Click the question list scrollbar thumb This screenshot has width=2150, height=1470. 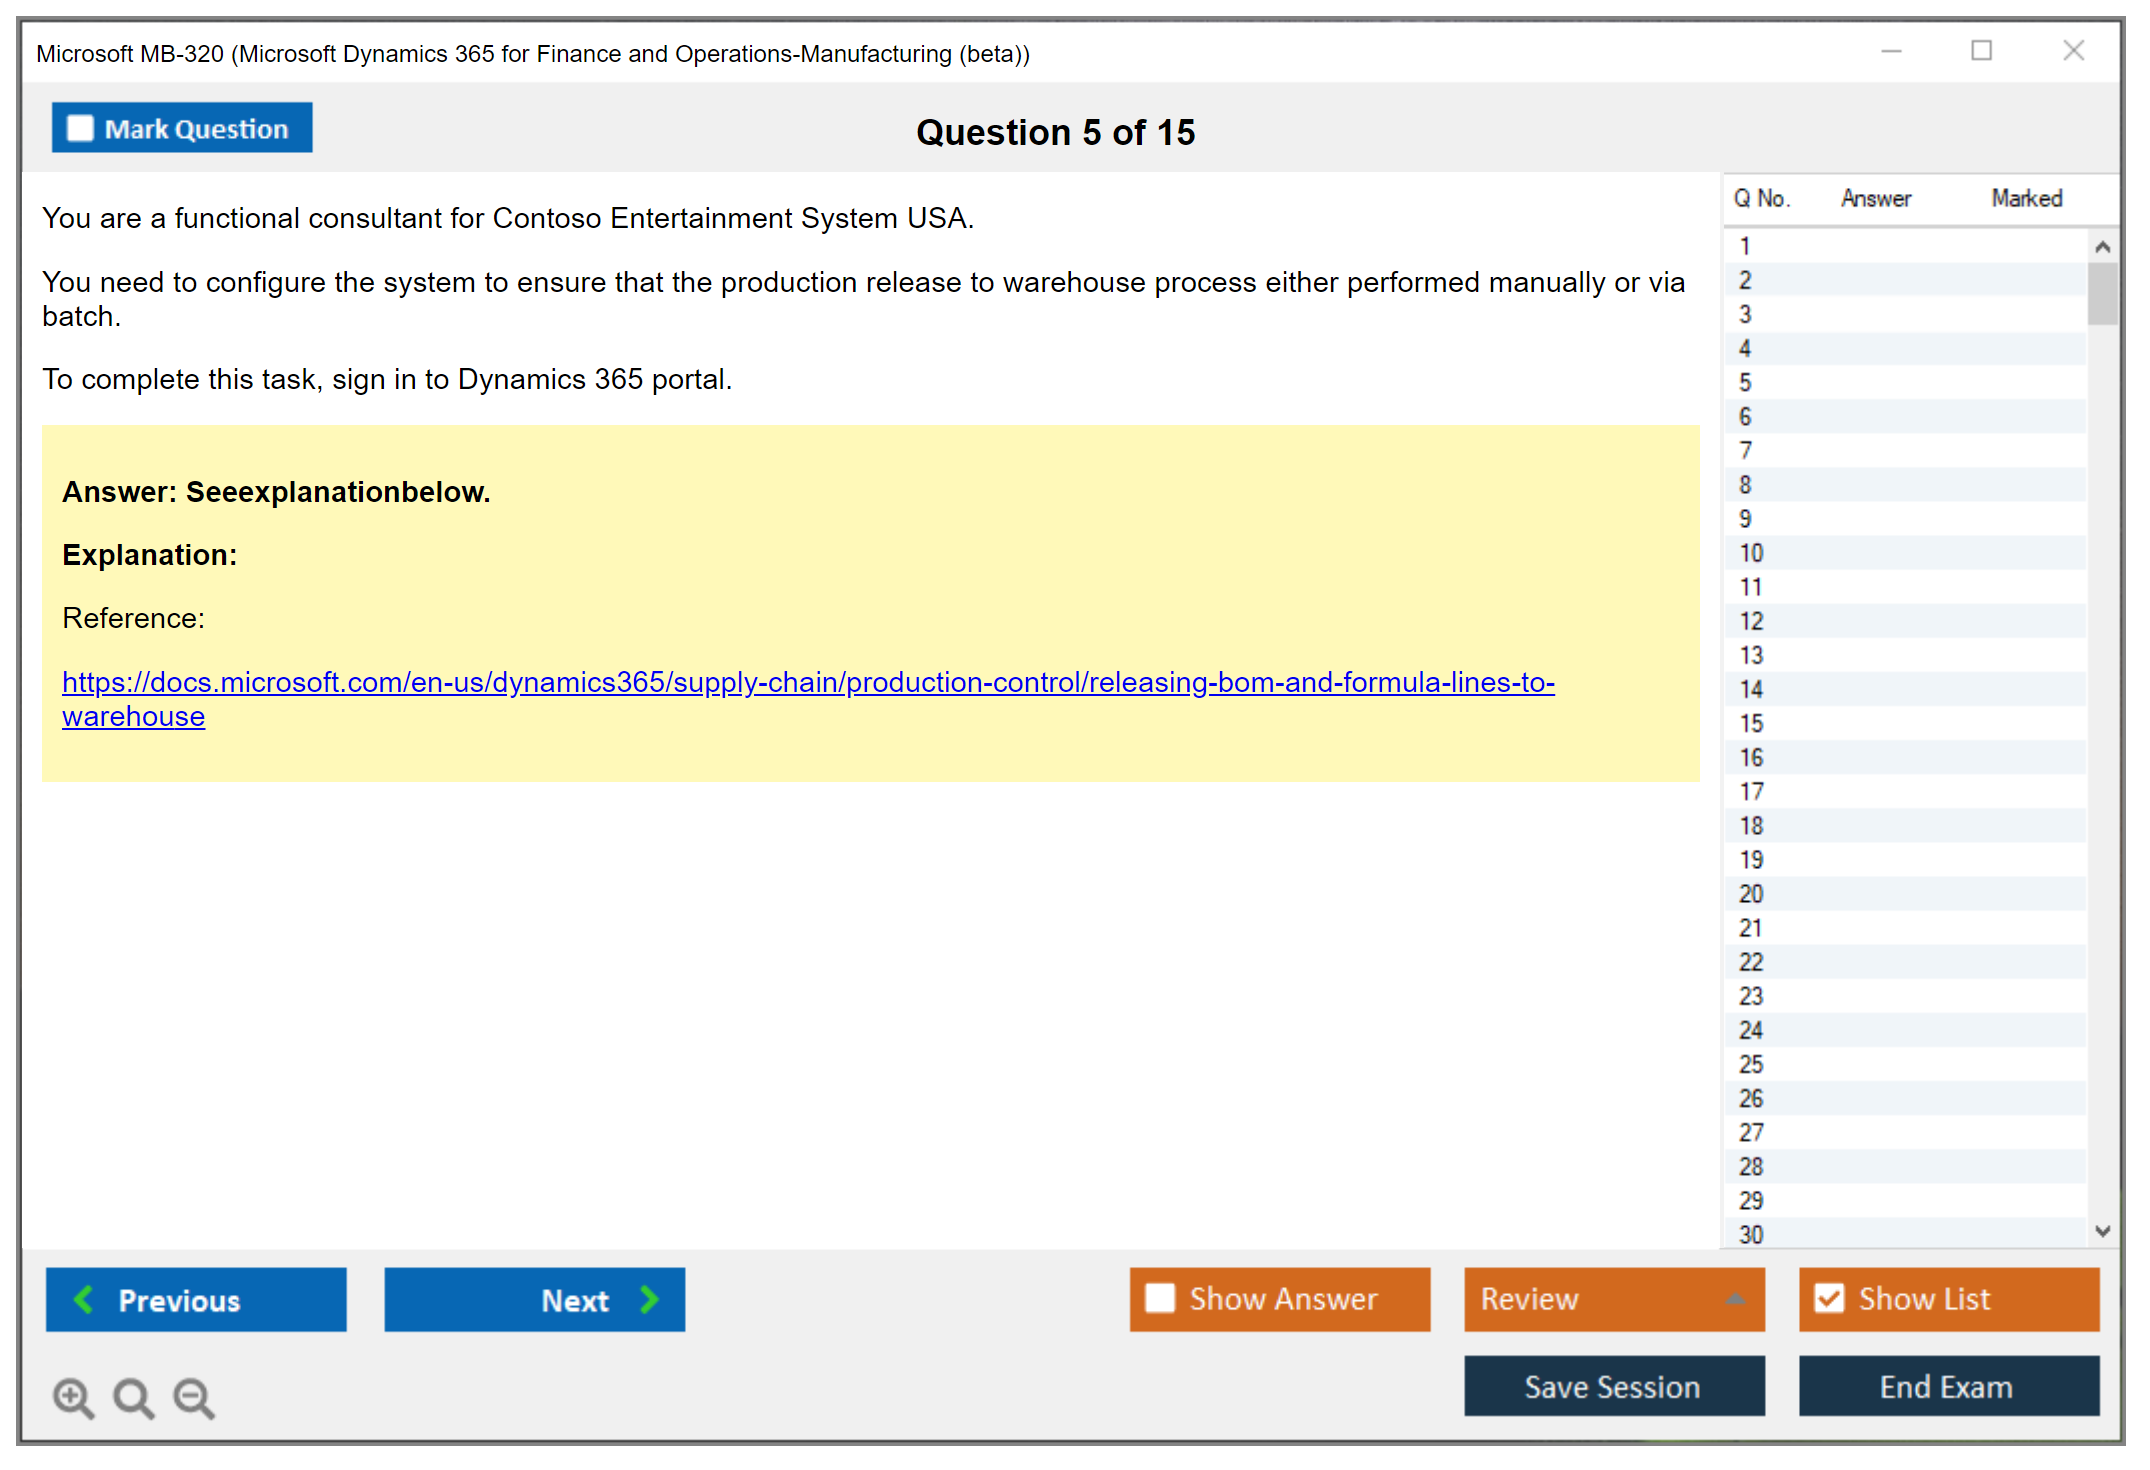[x=2102, y=293]
